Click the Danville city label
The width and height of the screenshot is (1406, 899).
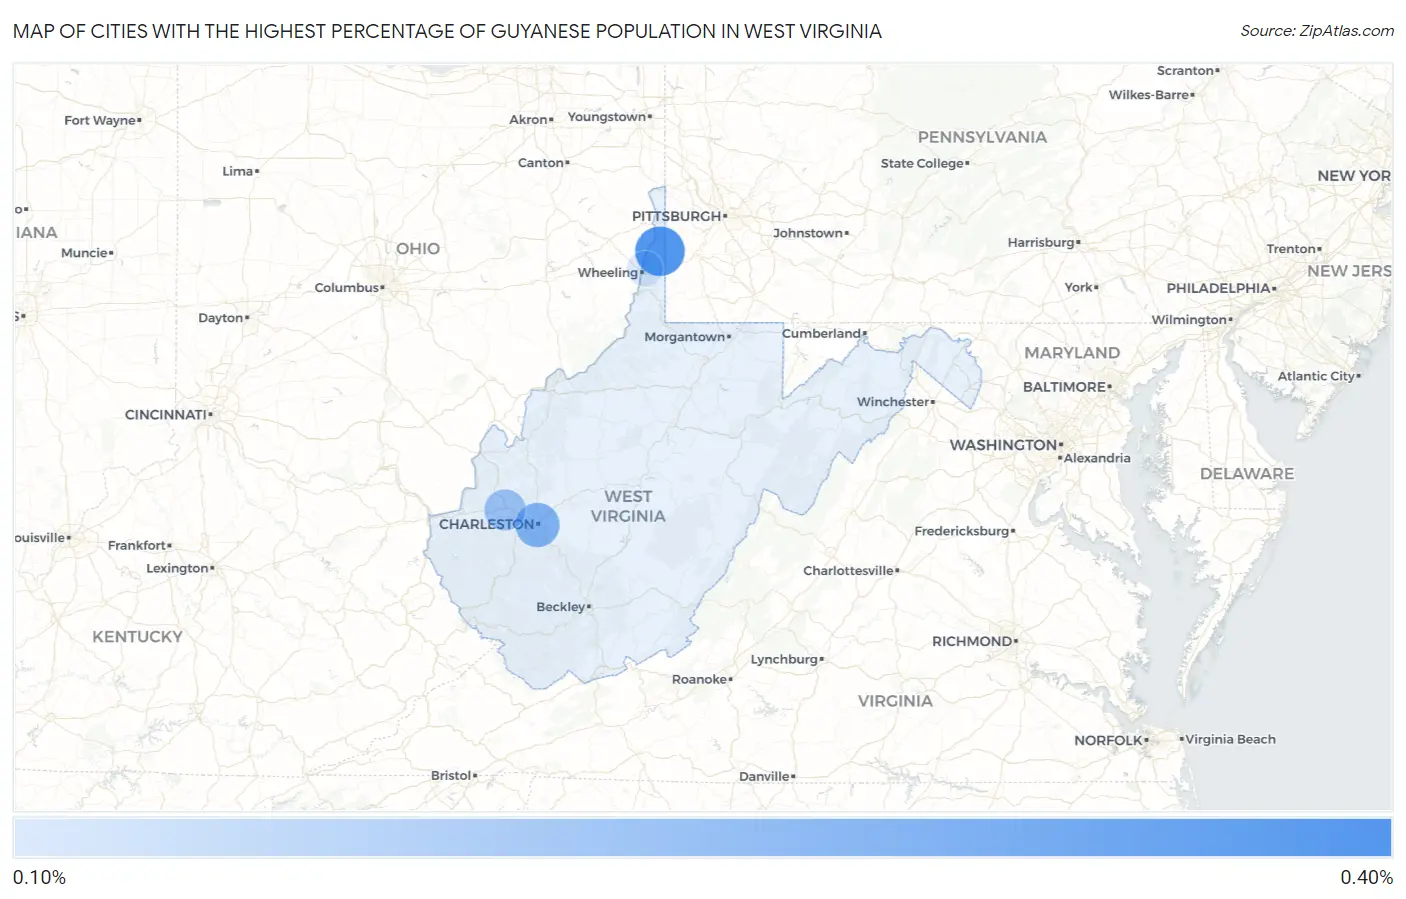click(x=764, y=777)
